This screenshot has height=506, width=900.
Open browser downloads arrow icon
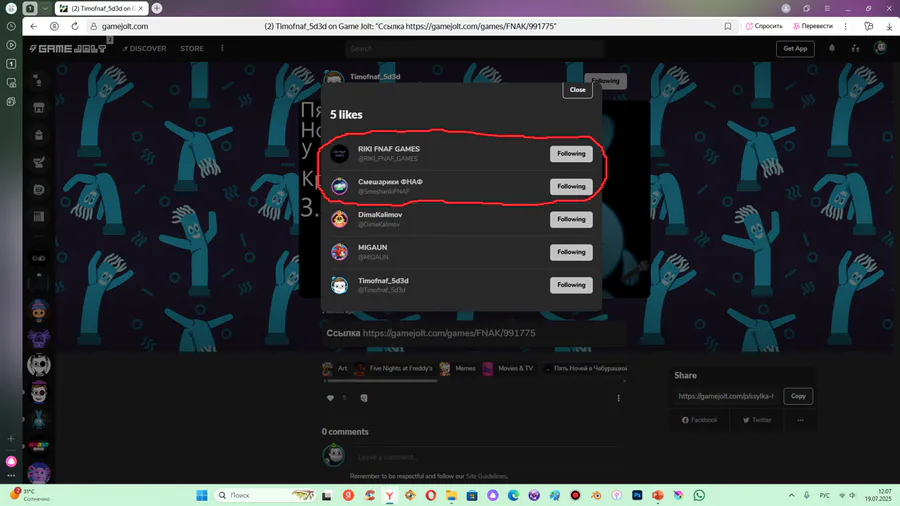click(x=889, y=26)
